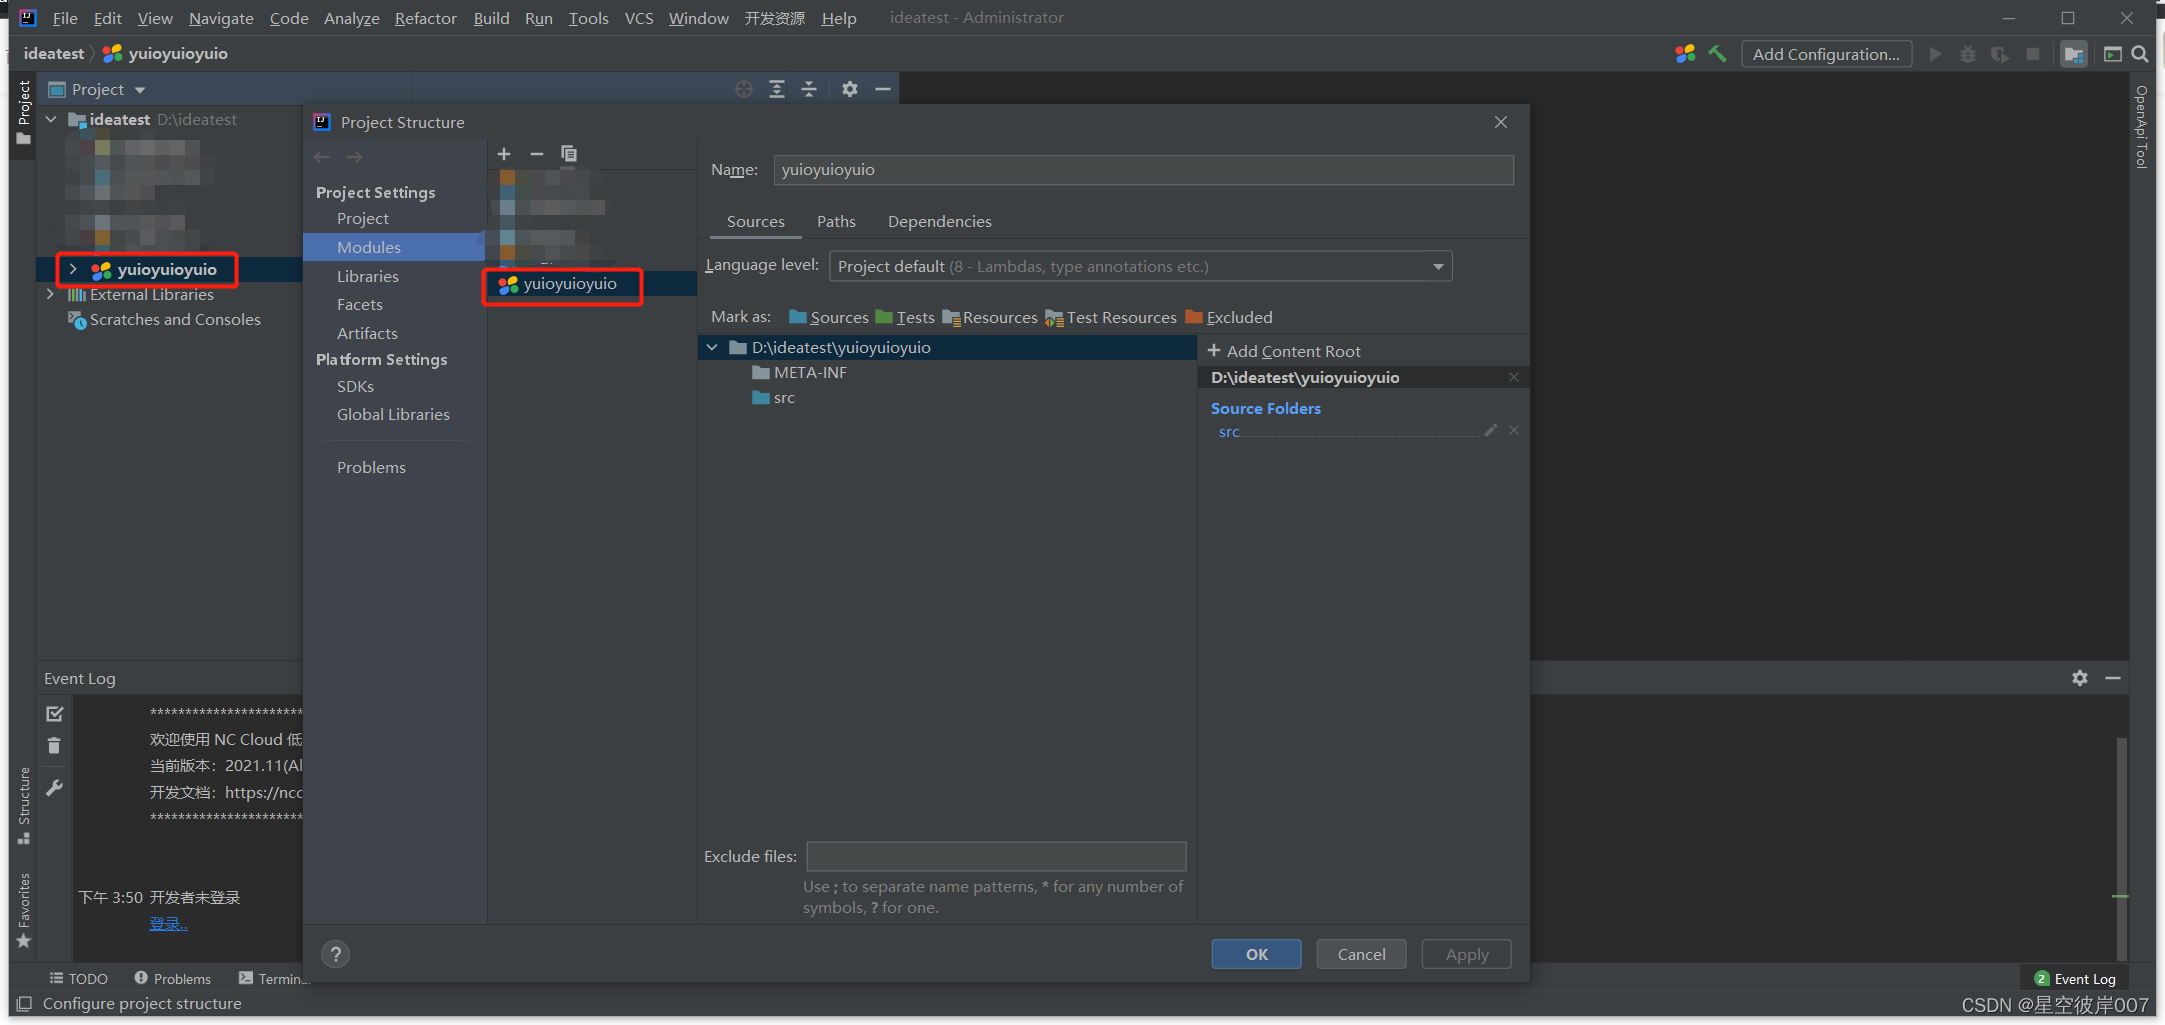Viewport: 2165px width, 1025px height.
Task: Expand External Libraries node
Action: [50, 294]
